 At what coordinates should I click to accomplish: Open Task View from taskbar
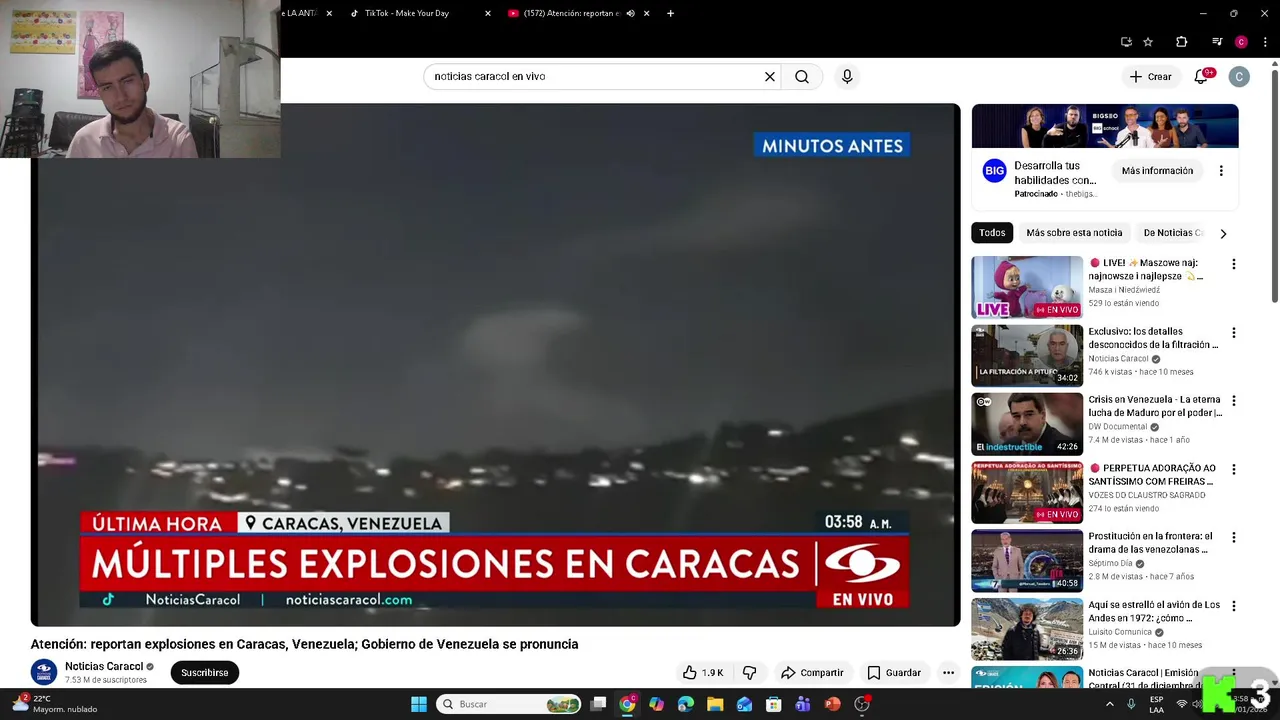(598, 704)
